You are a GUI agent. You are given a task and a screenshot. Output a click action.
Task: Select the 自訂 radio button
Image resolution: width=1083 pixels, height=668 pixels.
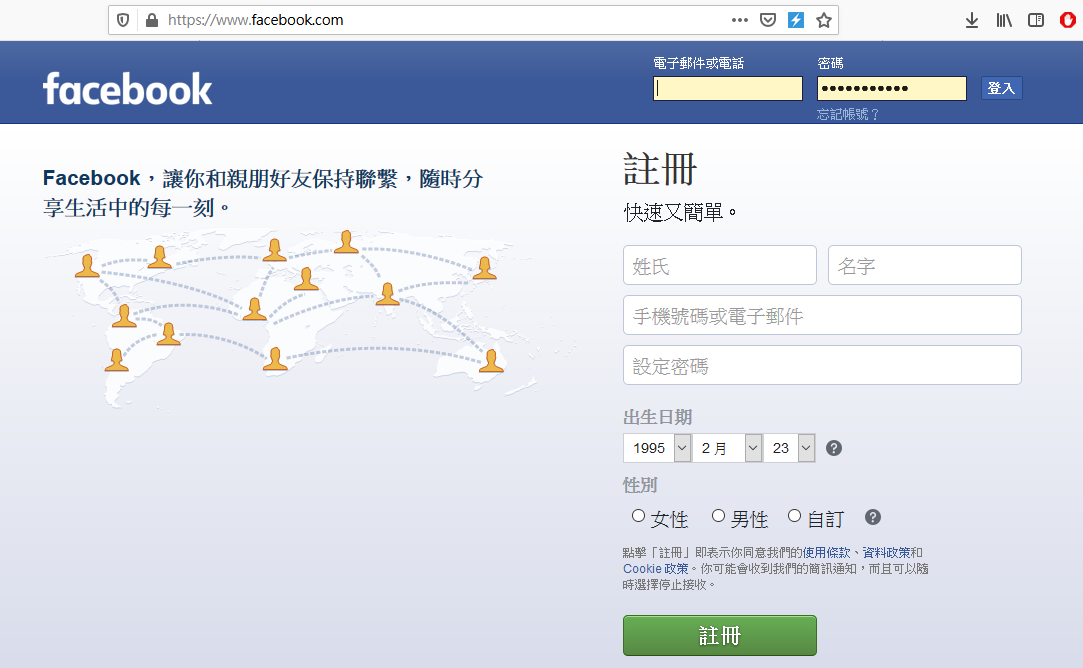pos(794,516)
